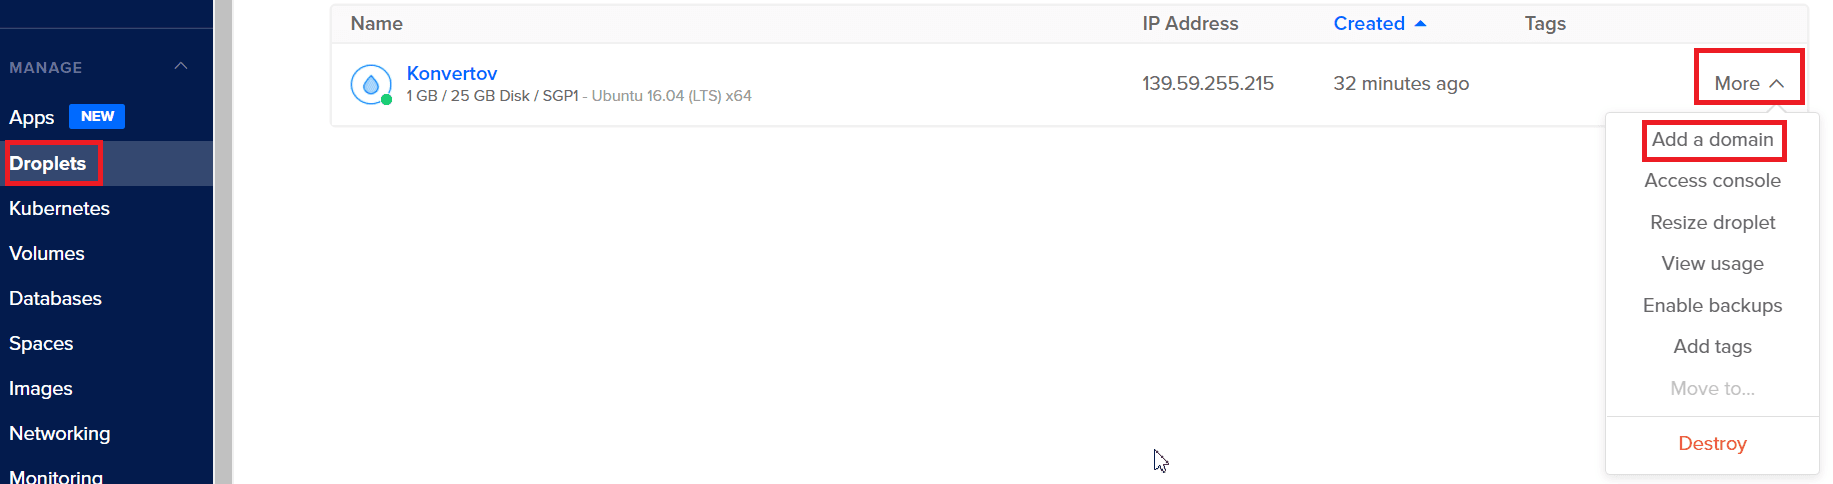This screenshot has width=1833, height=484.
Task: Sort the list by the Name column
Action: [377, 24]
